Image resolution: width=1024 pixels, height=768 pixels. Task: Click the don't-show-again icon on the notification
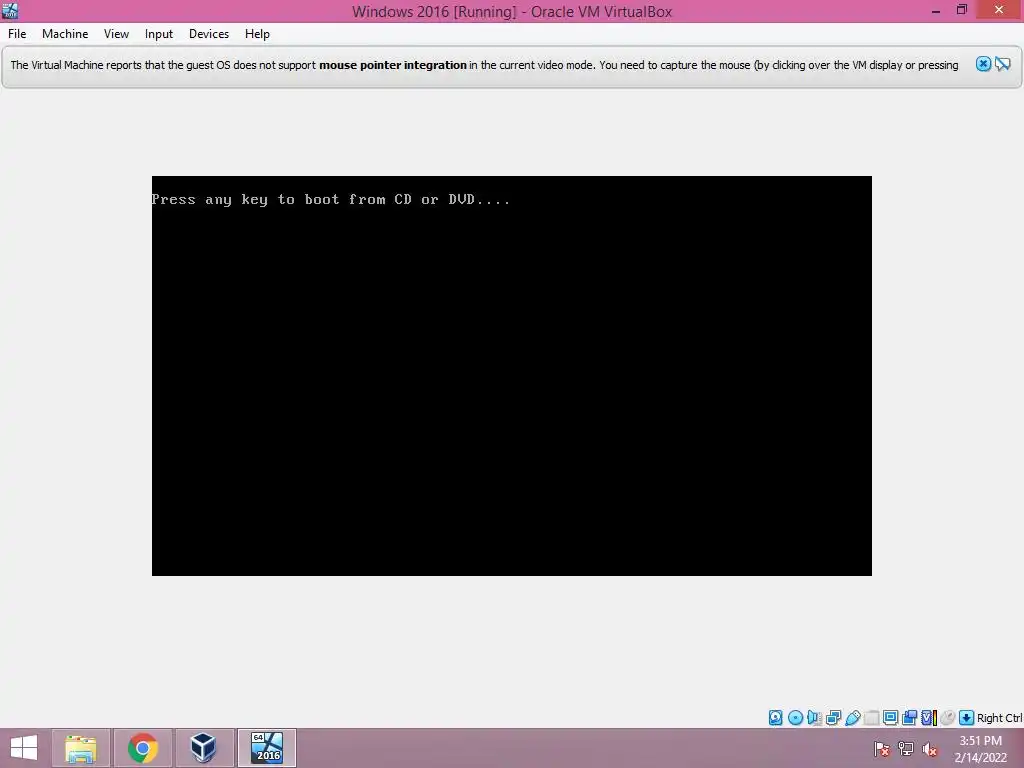pyautogui.click(x=1003, y=64)
